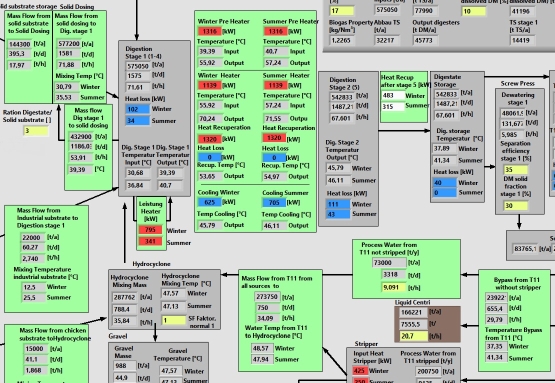Select the Digestion Stage 1 t/a field

pos(138,66)
